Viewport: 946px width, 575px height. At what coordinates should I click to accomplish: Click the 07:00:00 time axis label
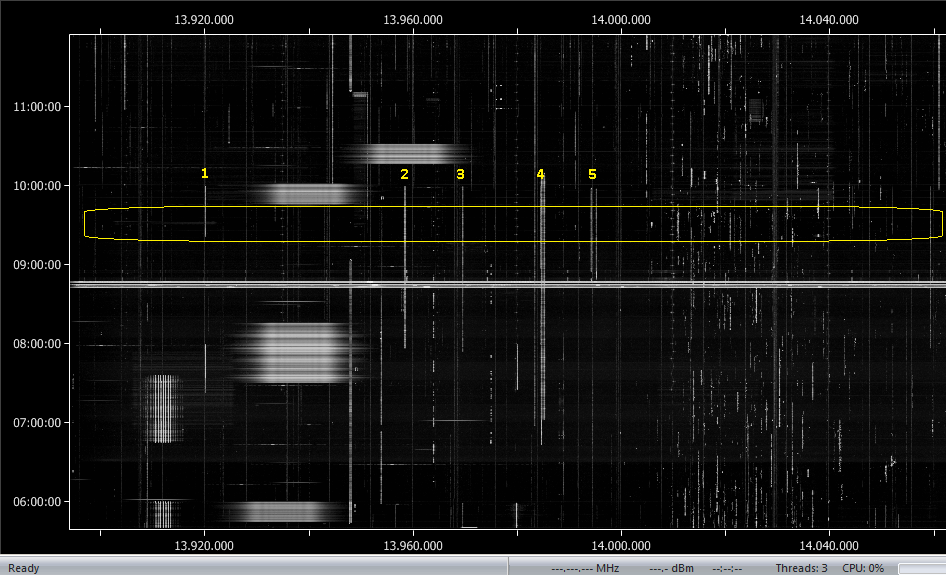click(37, 423)
